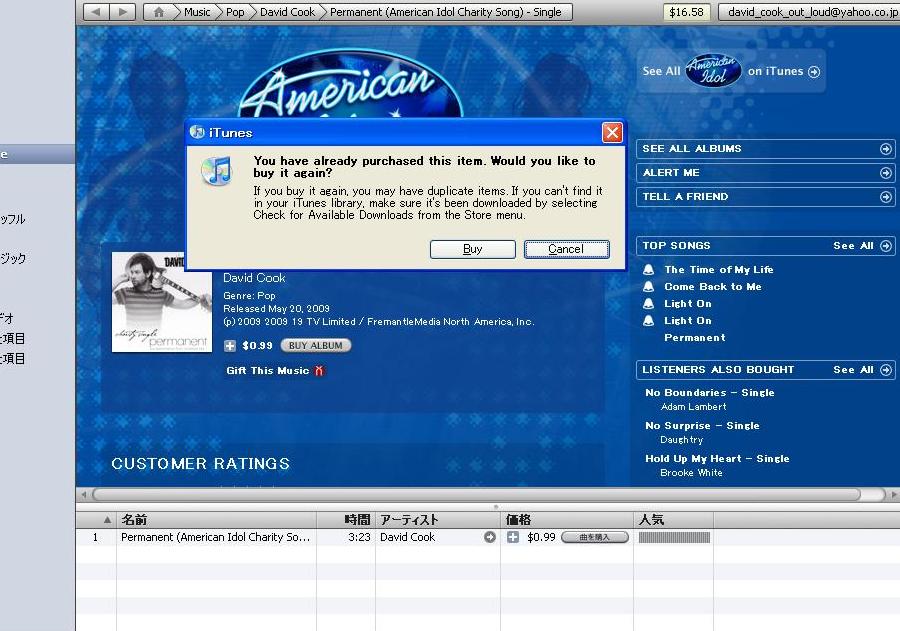Image resolution: width=900 pixels, height=631 pixels.
Task: Click the popularity bar in the track row
Action: coord(674,537)
